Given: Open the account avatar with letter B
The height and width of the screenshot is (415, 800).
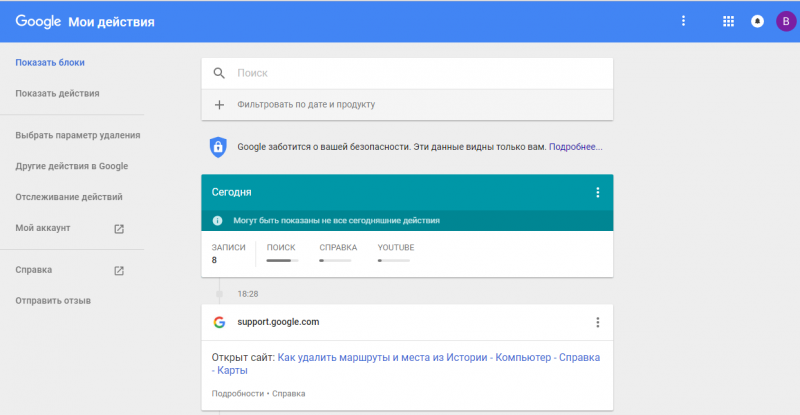Looking at the screenshot, I should pos(785,21).
